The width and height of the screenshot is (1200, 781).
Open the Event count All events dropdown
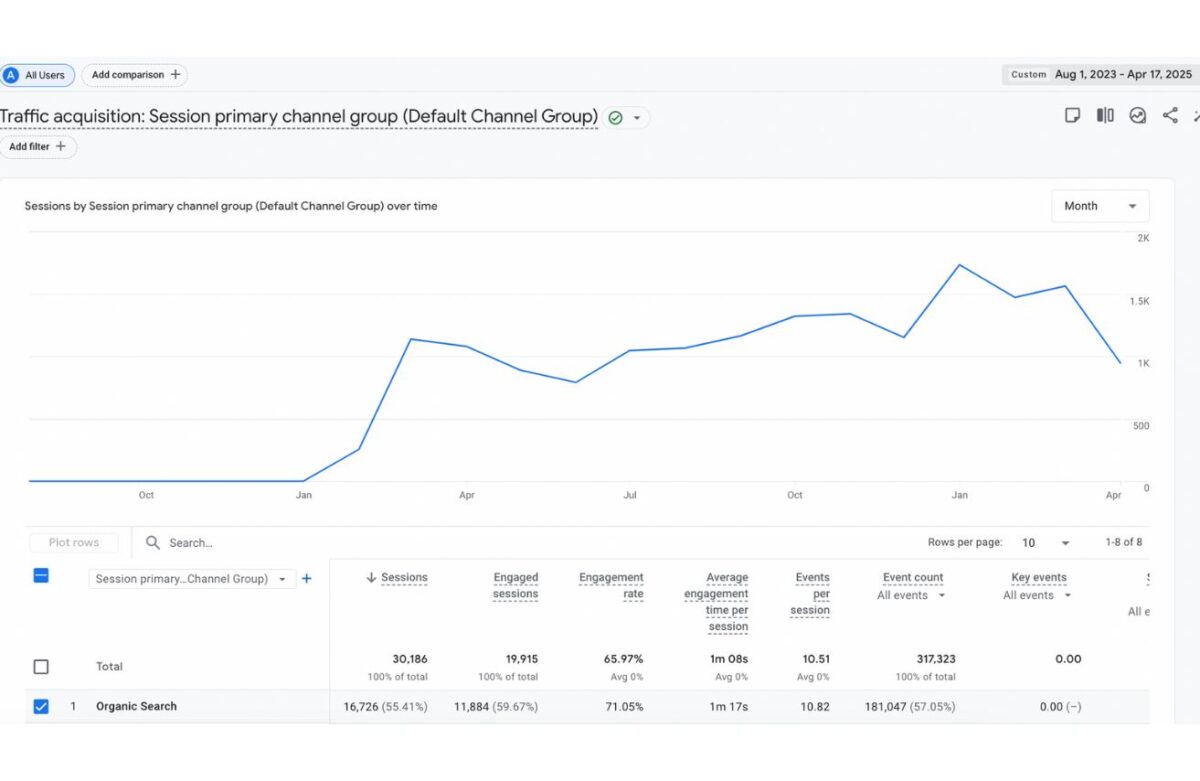pyautogui.click(x=910, y=595)
